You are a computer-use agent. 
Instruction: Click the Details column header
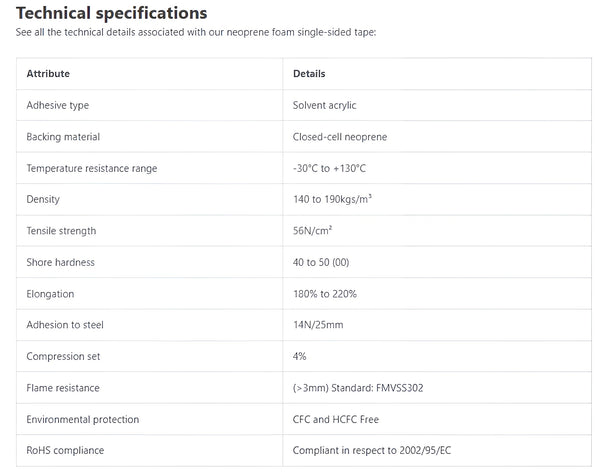[309, 74]
